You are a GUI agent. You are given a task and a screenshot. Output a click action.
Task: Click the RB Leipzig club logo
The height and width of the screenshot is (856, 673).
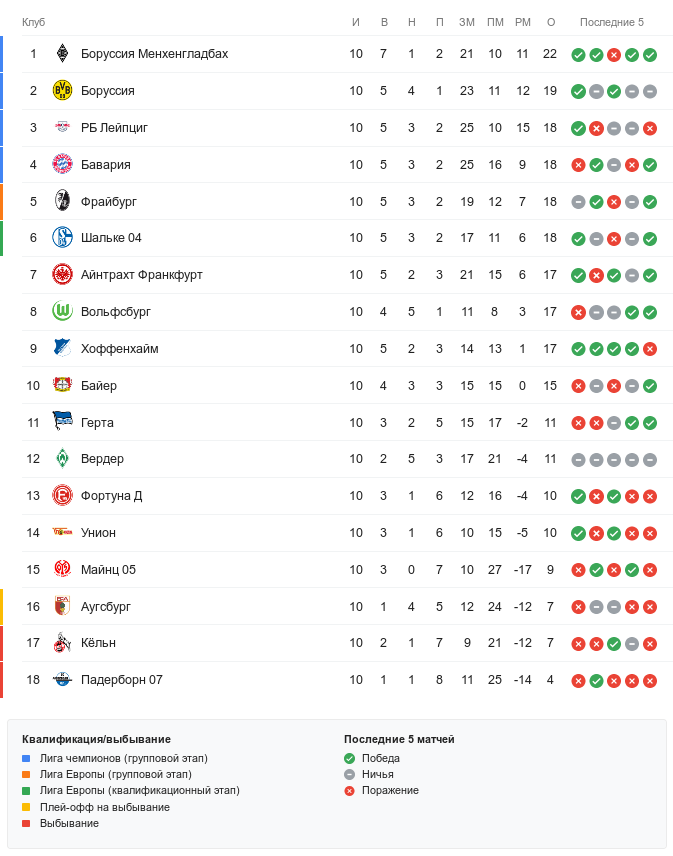pos(63,128)
